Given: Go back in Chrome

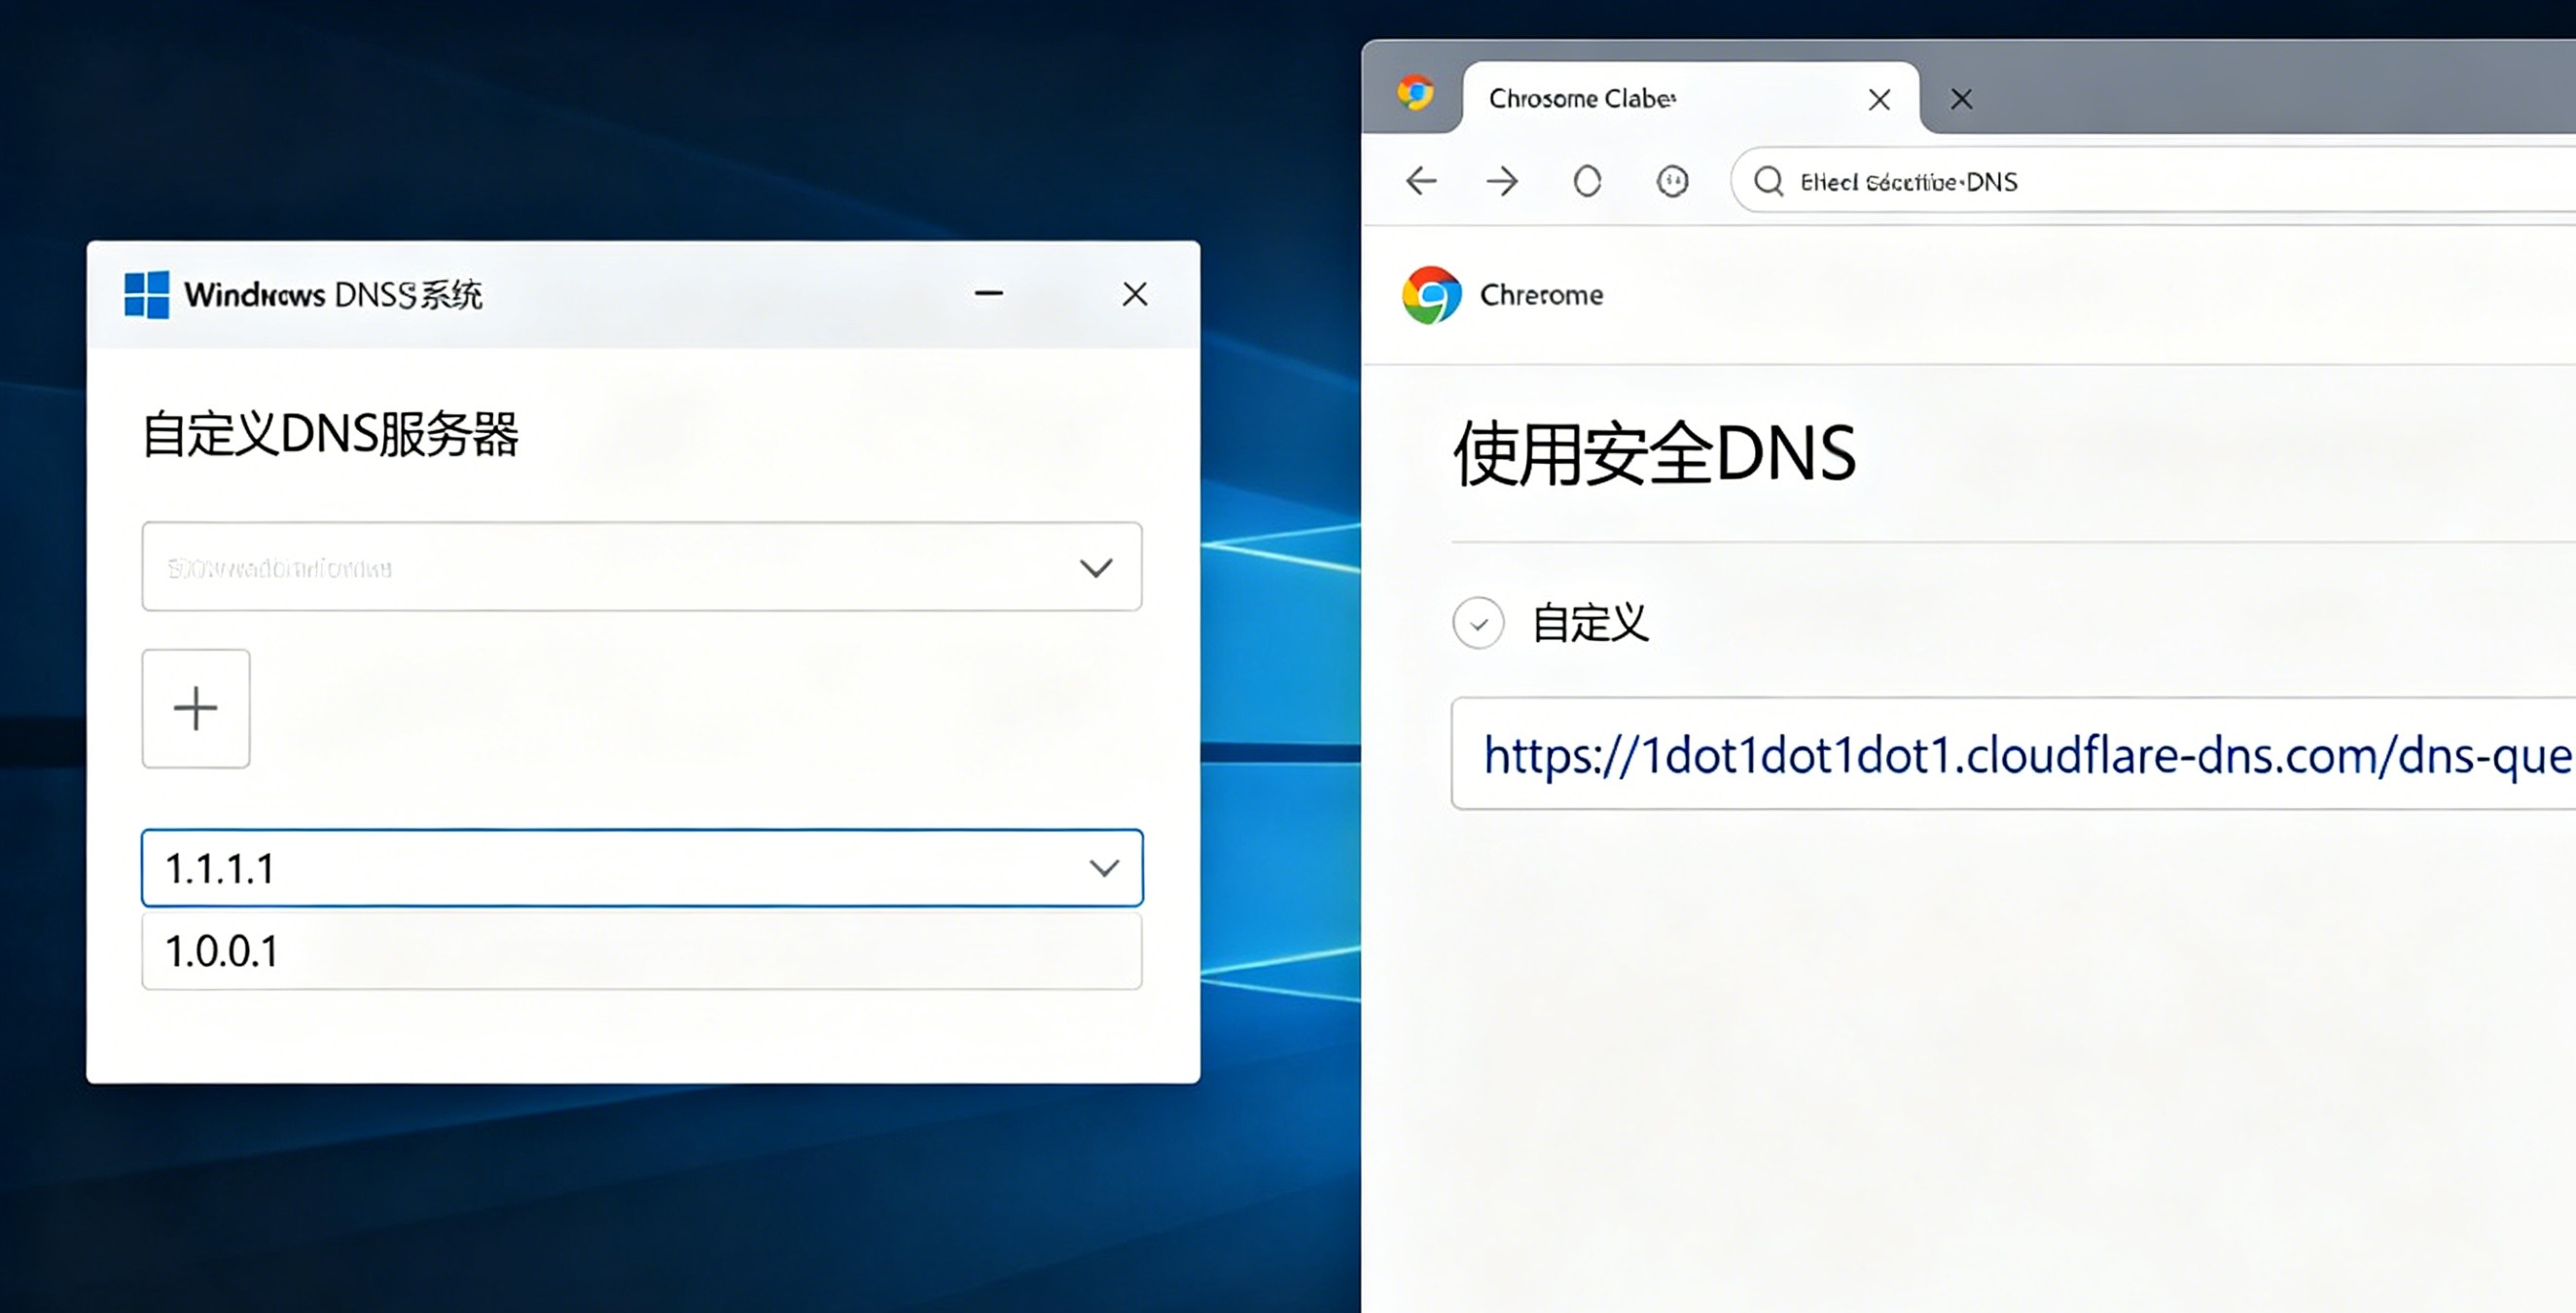Looking at the screenshot, I should tap(1421, 181).
